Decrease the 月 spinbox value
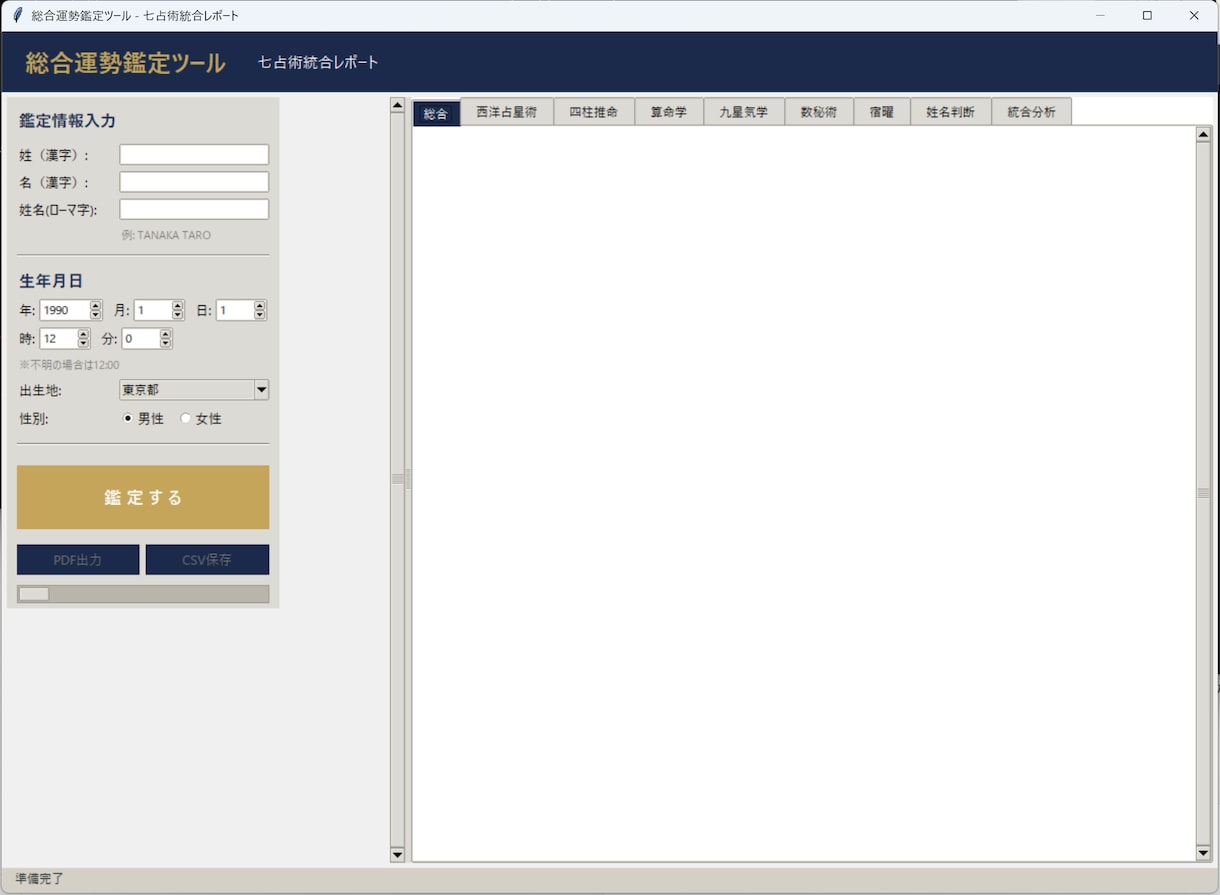 click(x=178, y=315)
